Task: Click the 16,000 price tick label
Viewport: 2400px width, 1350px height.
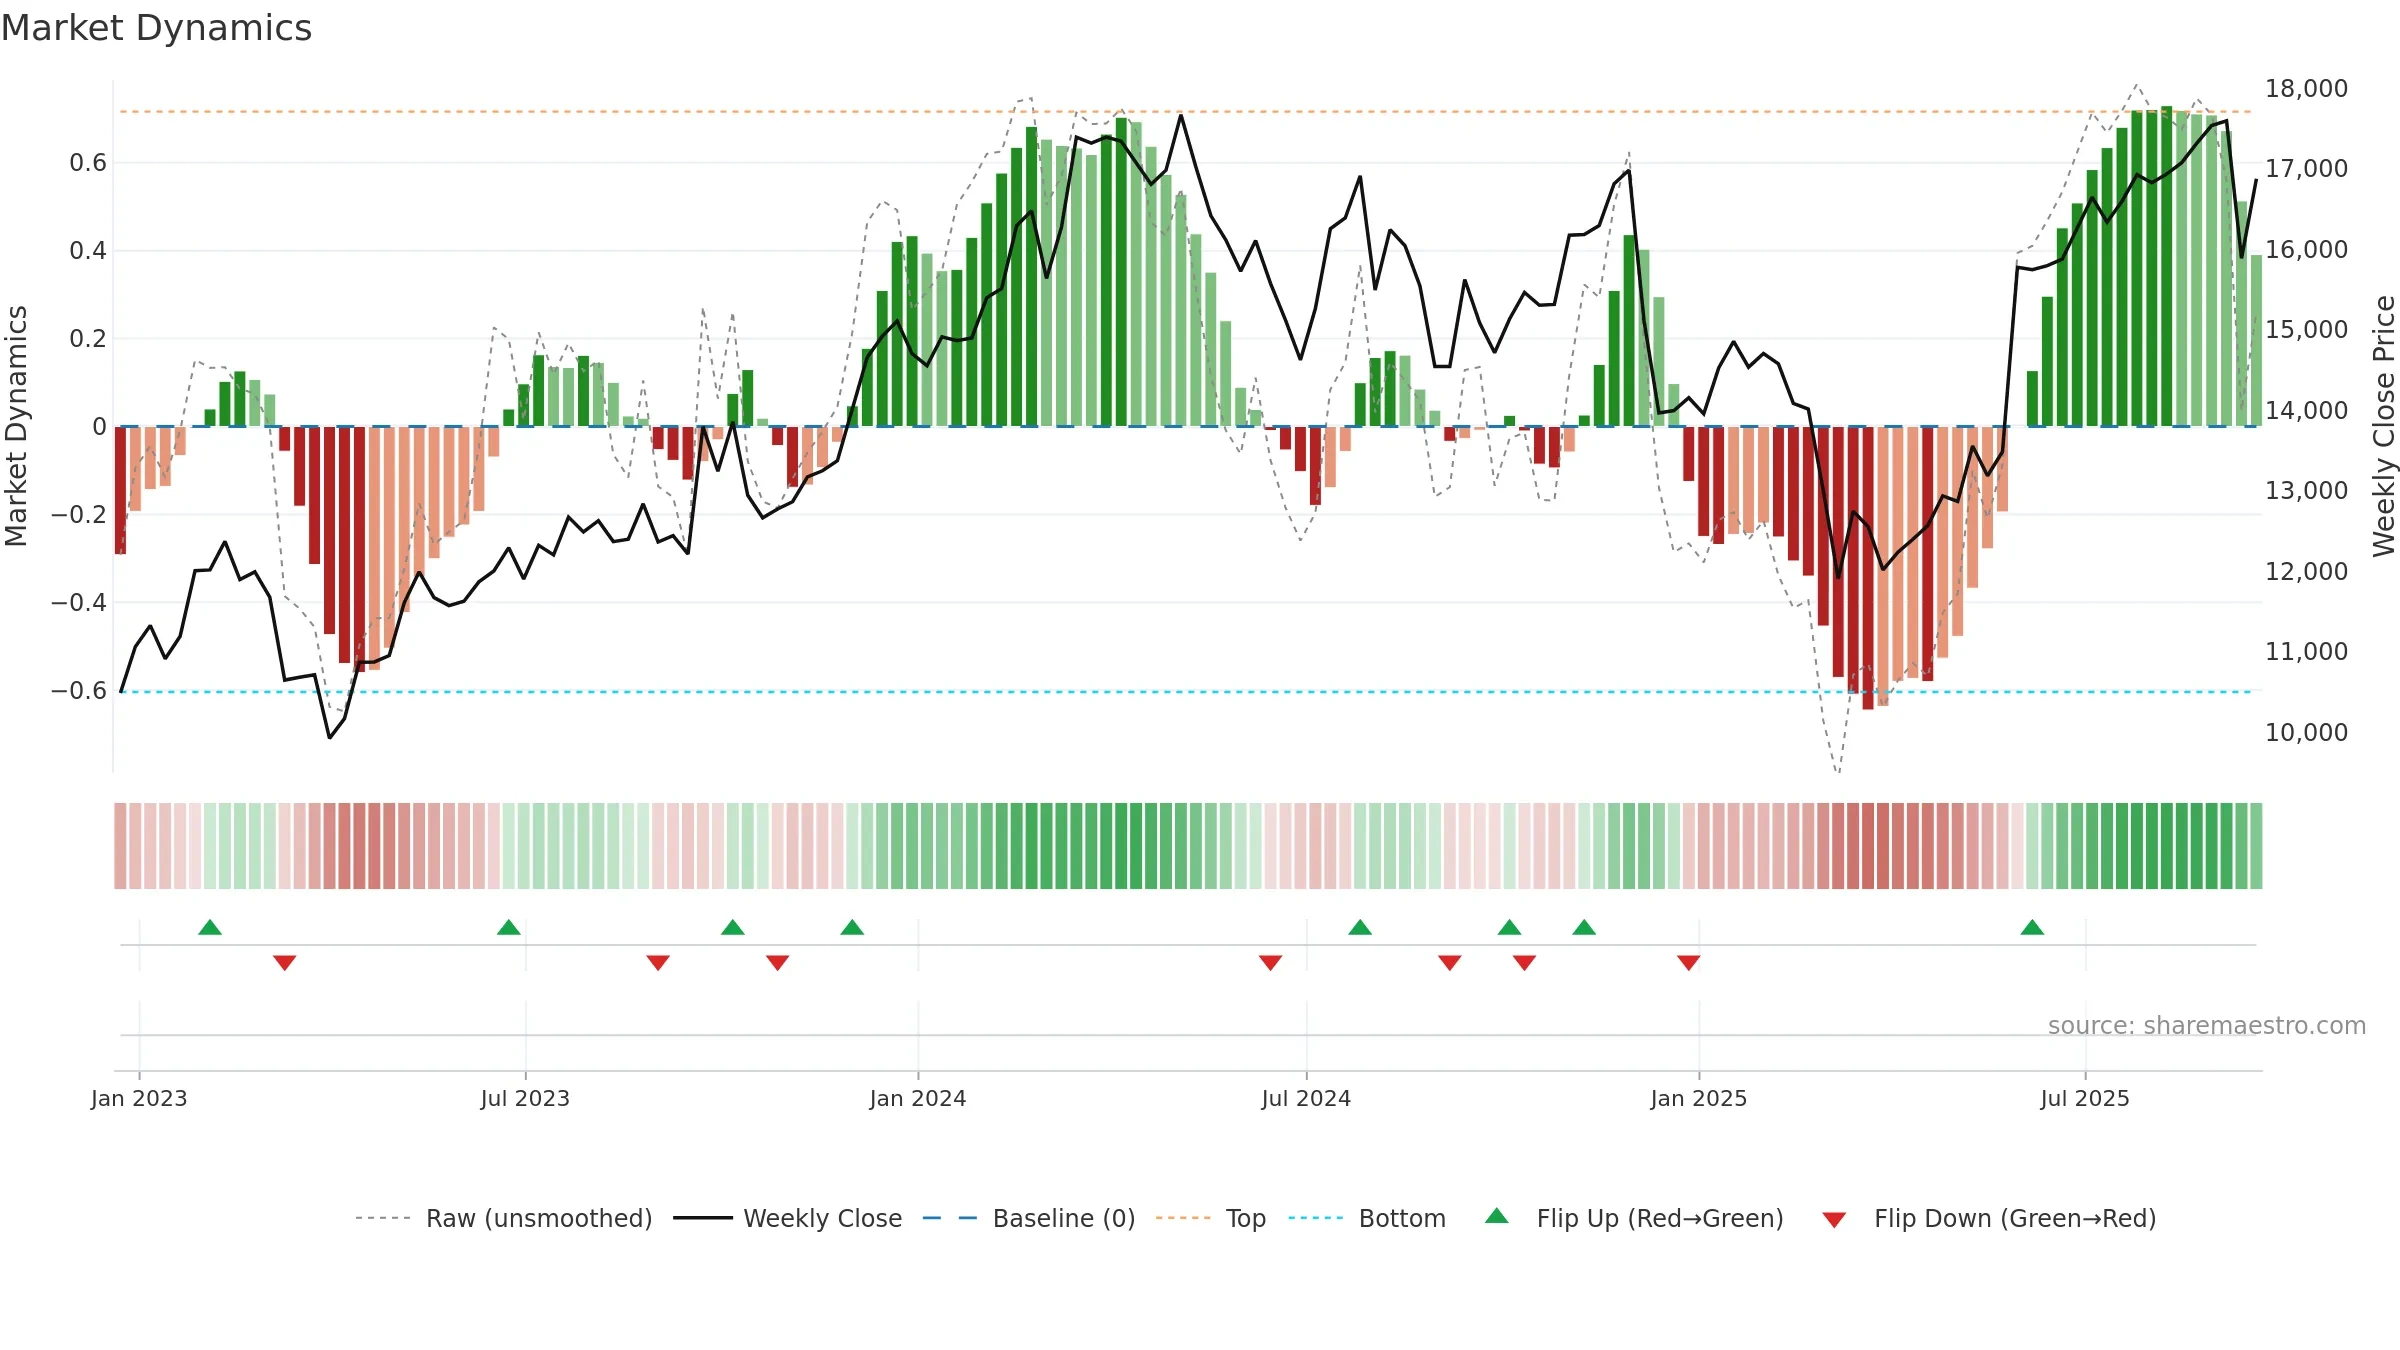Action: 2306,250
